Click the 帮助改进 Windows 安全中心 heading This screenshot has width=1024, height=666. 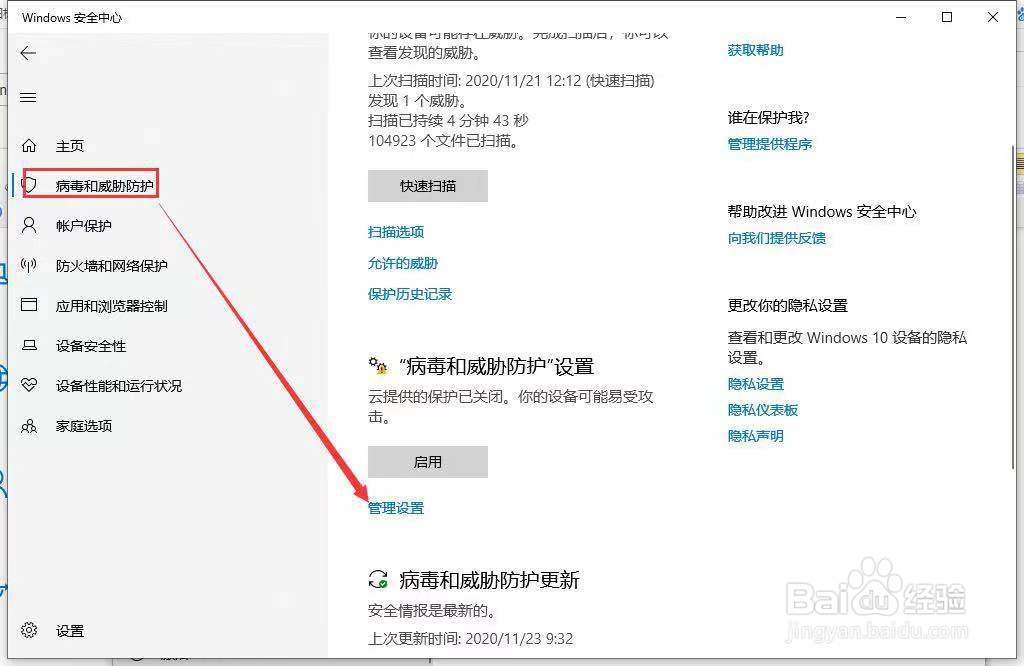click(x=822, y=212)
